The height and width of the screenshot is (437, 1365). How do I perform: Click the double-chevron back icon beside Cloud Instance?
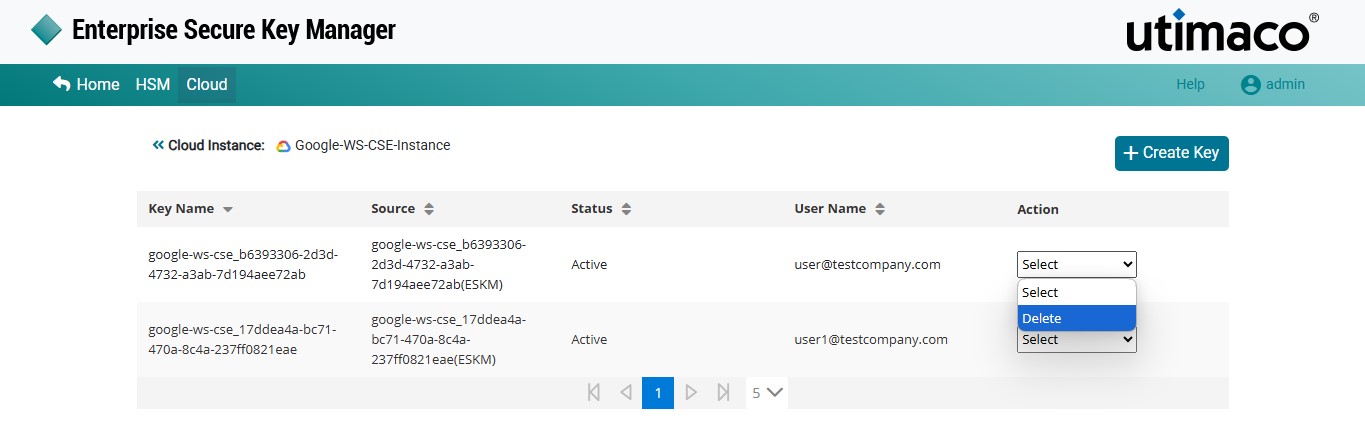point(158,145)
